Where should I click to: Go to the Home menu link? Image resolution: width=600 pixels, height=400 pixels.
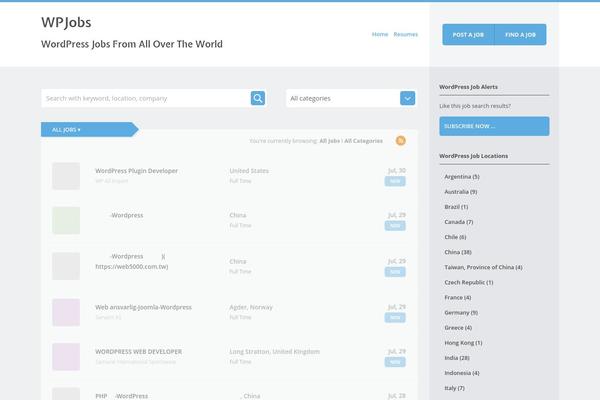pos(380,34)
